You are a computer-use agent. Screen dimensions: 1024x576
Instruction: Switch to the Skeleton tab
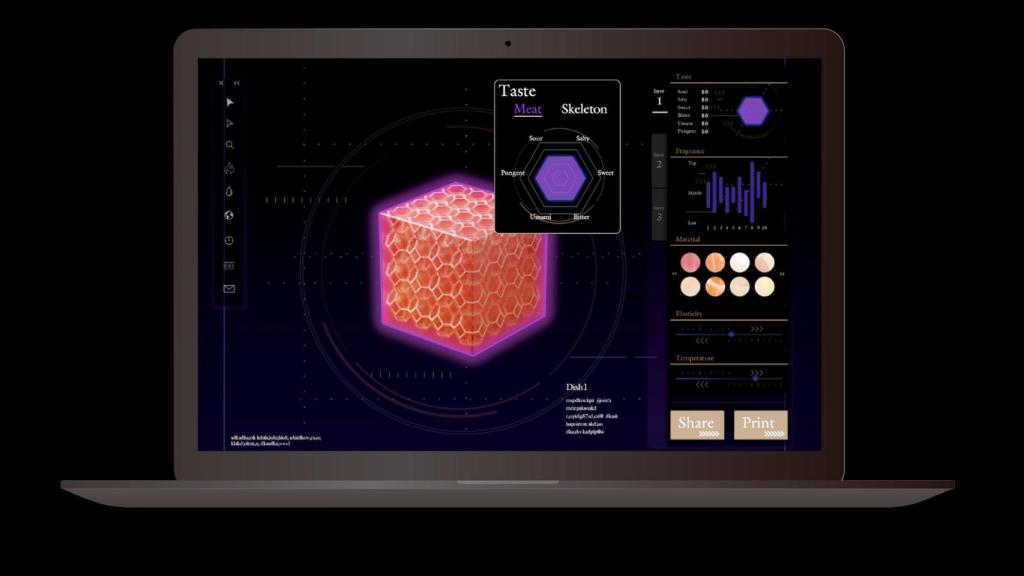[584, 109]
